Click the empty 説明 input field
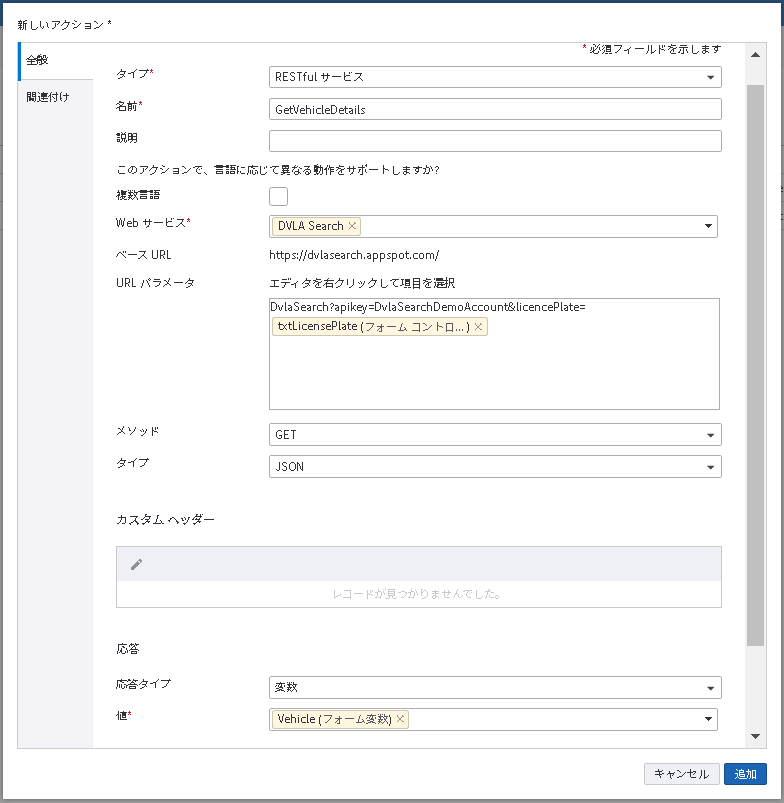This screenshot has height=803, width=784. tap(495, 141)
